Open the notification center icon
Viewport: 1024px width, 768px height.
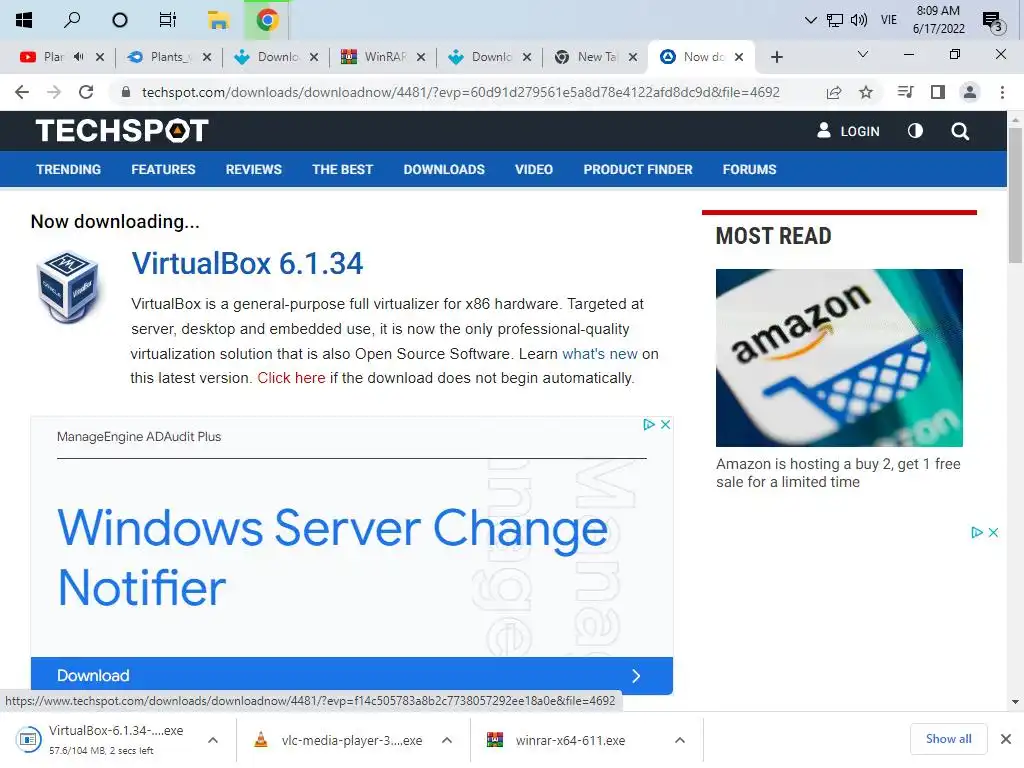pyautogui.click(x=993, y=22)
